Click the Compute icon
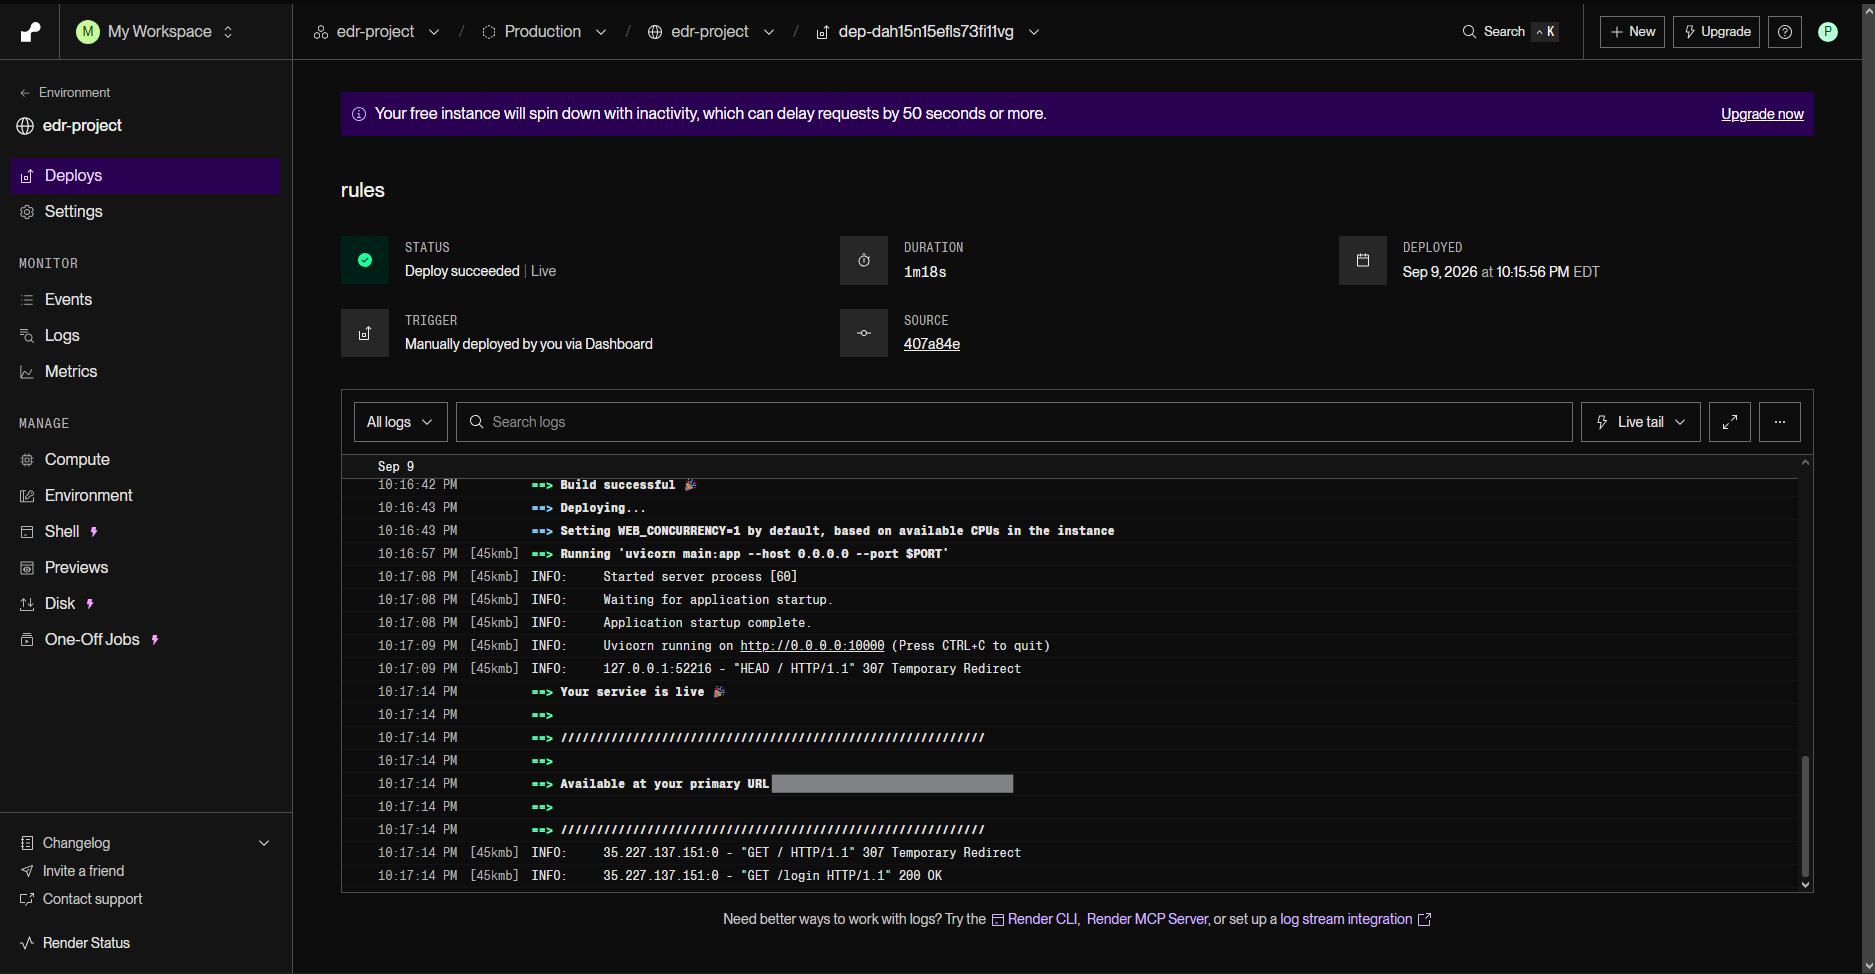The image size is (1875, 974). coord(27,460)
